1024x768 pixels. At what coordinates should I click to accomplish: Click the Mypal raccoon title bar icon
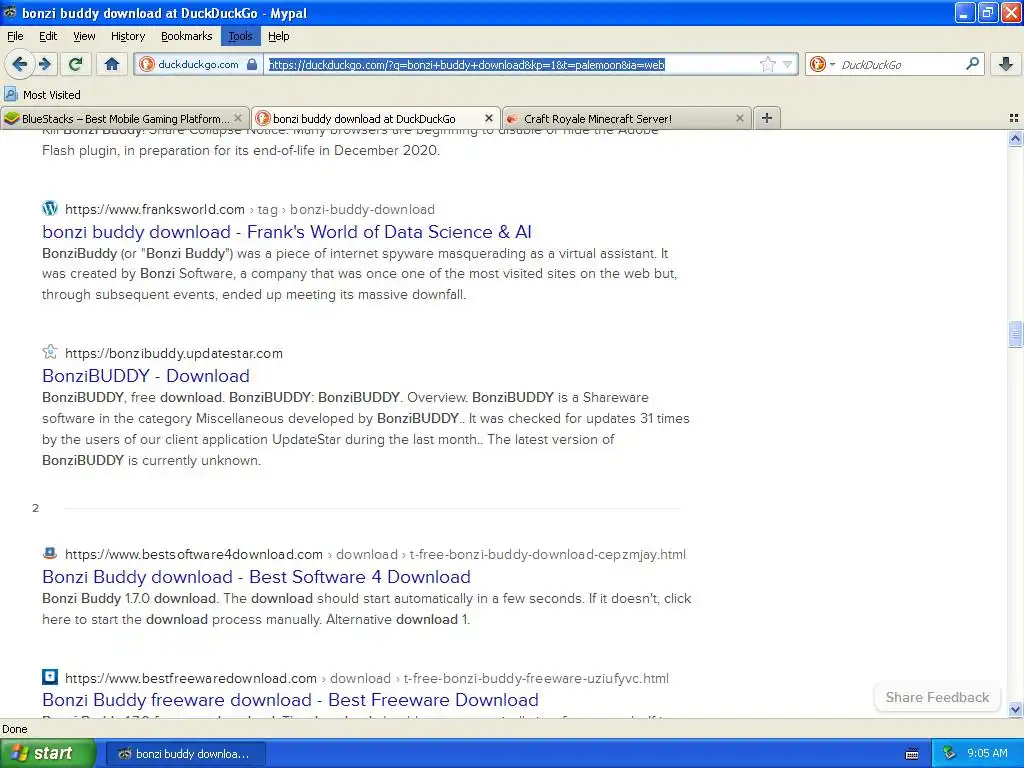[x=10, y=12]
